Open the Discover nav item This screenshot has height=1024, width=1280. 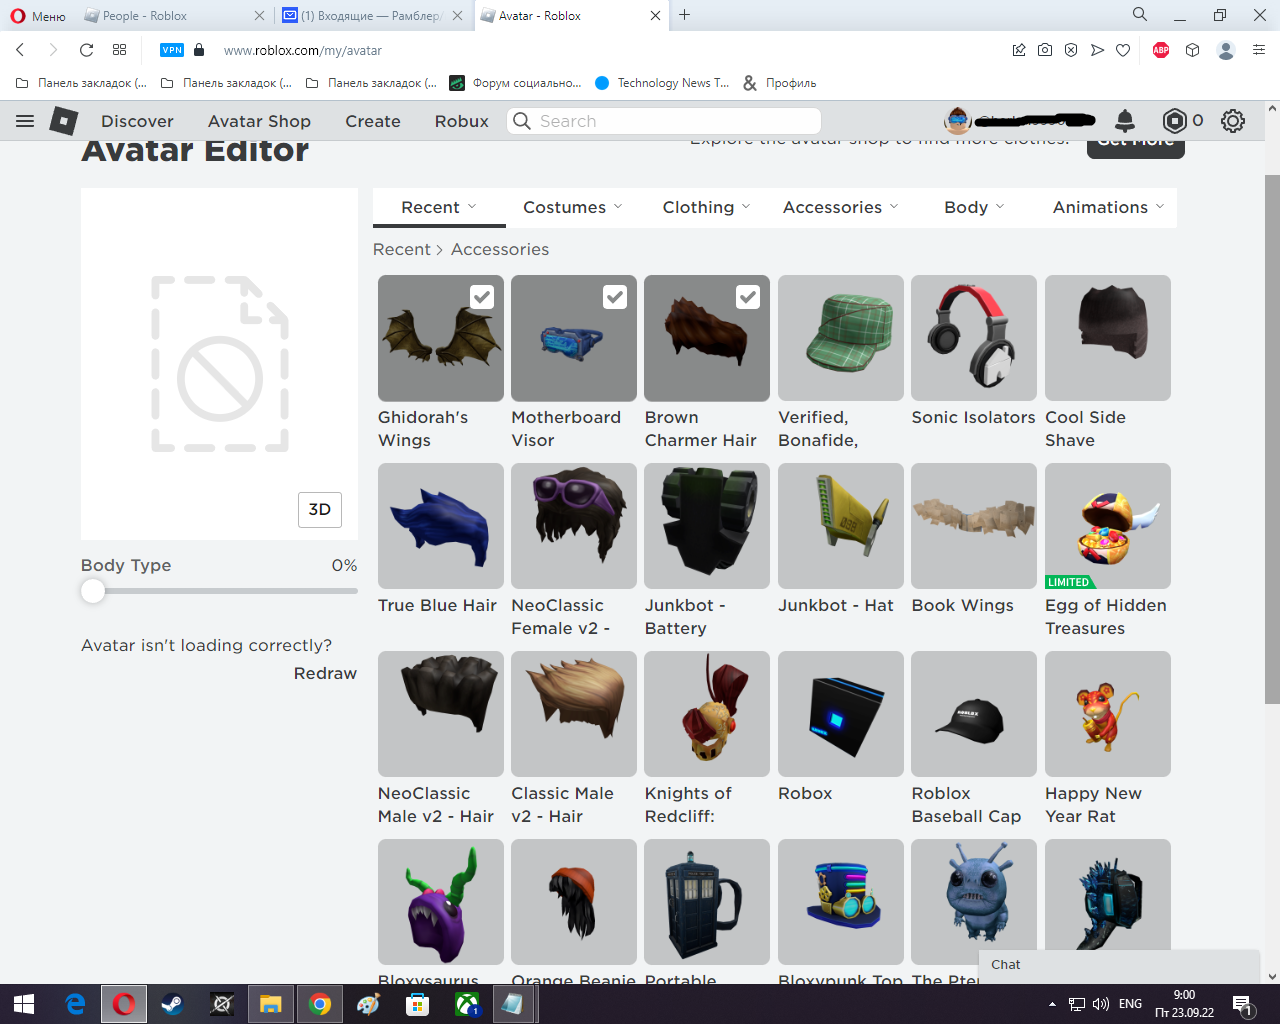tap(137, 121)
